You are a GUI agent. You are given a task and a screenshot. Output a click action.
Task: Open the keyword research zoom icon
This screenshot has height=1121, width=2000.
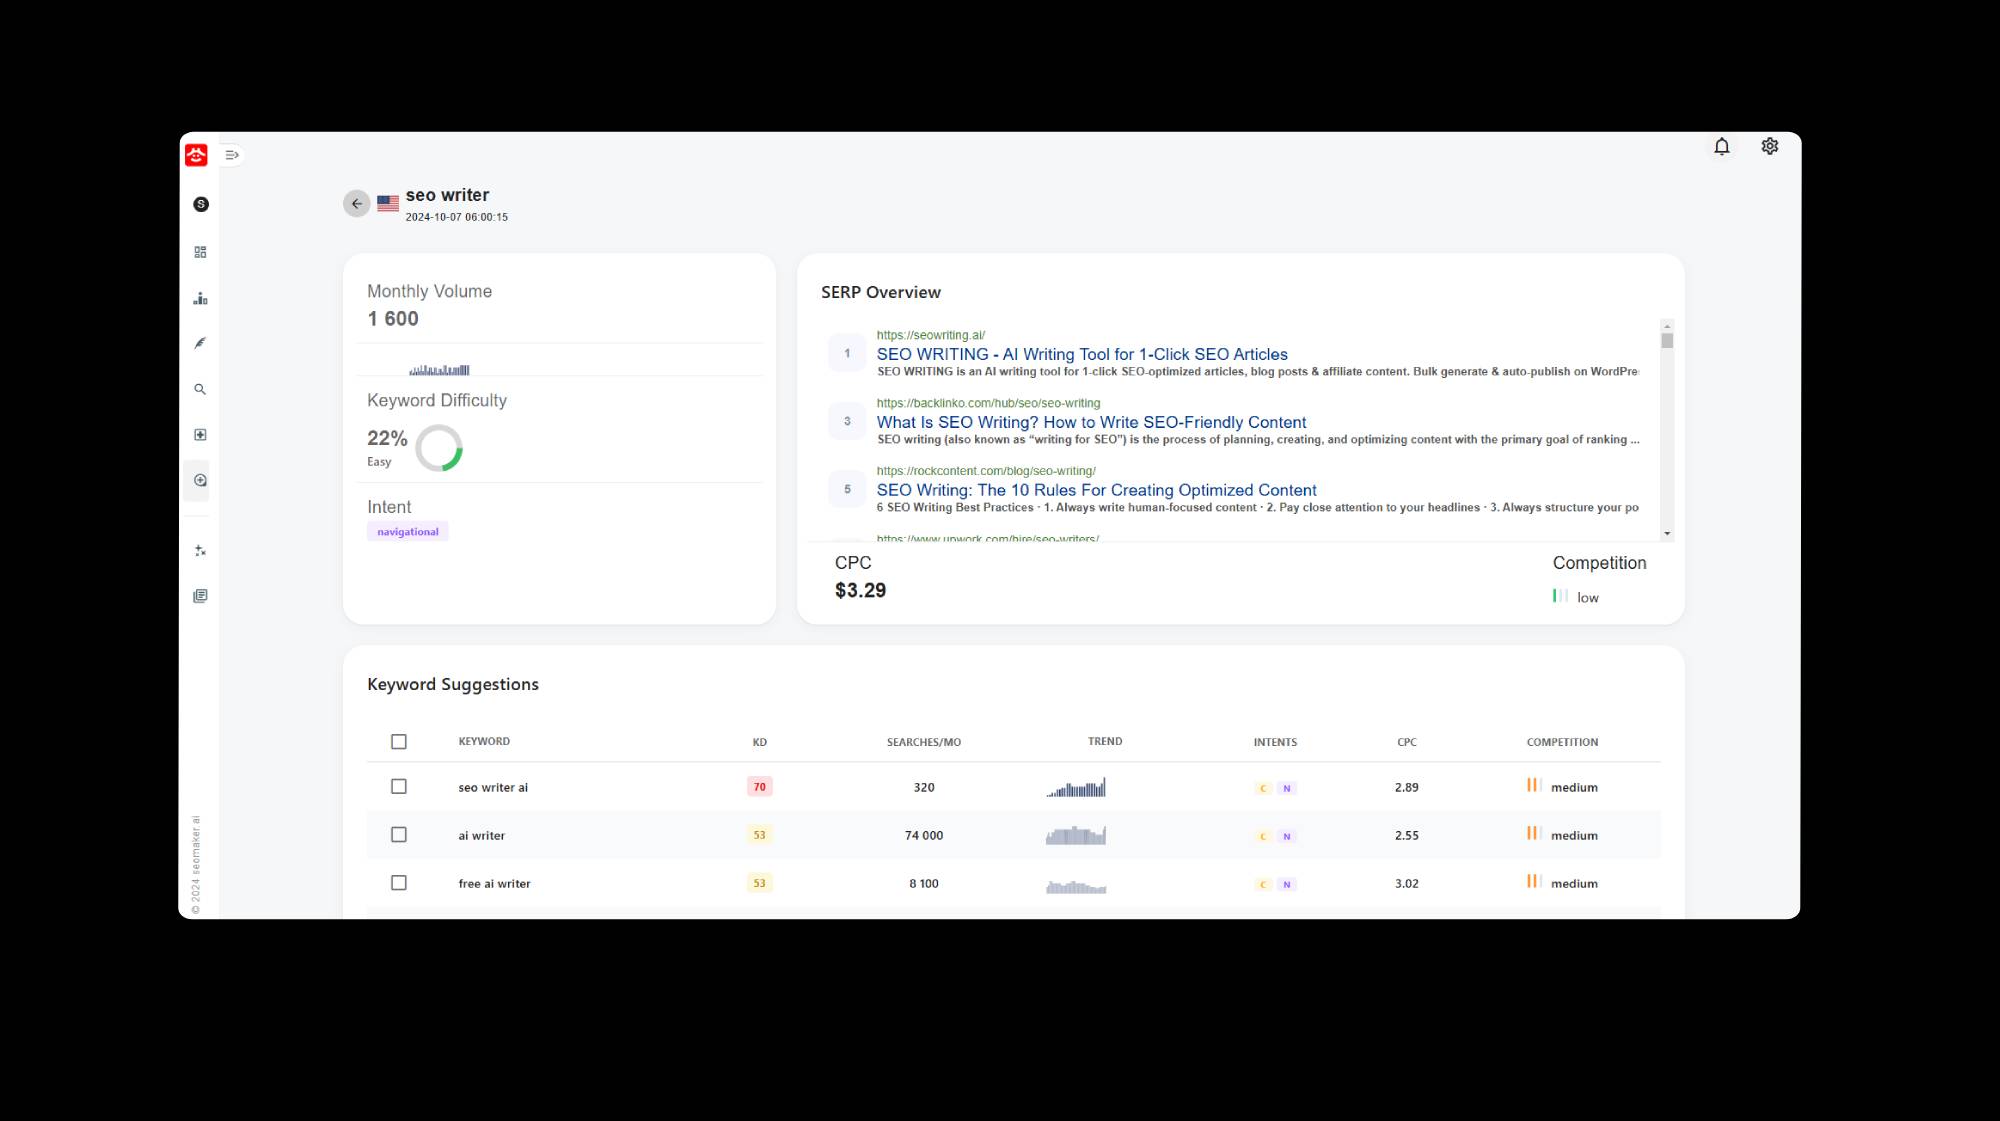(x=200, y=481)
